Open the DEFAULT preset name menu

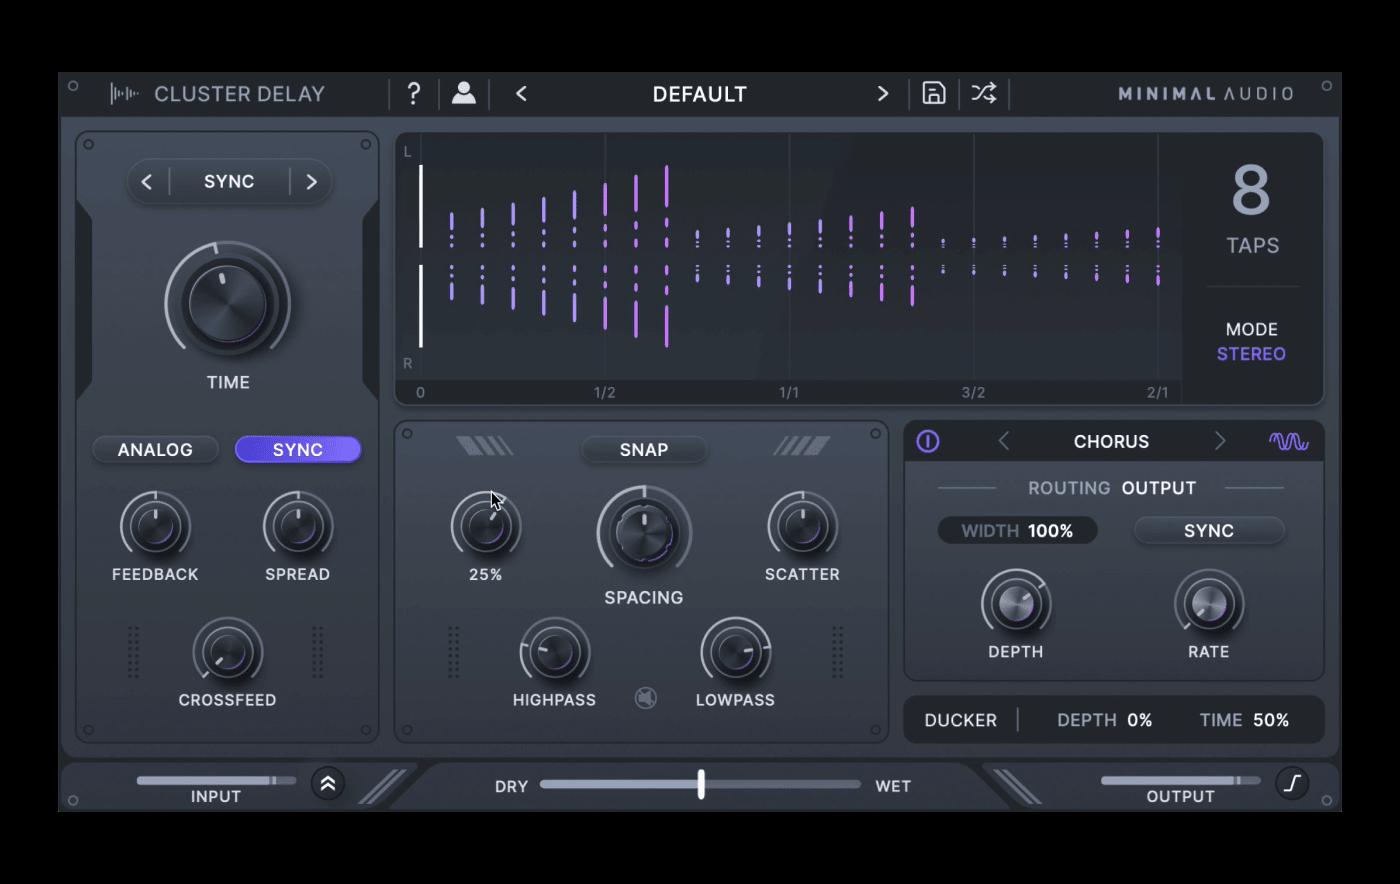700,94
